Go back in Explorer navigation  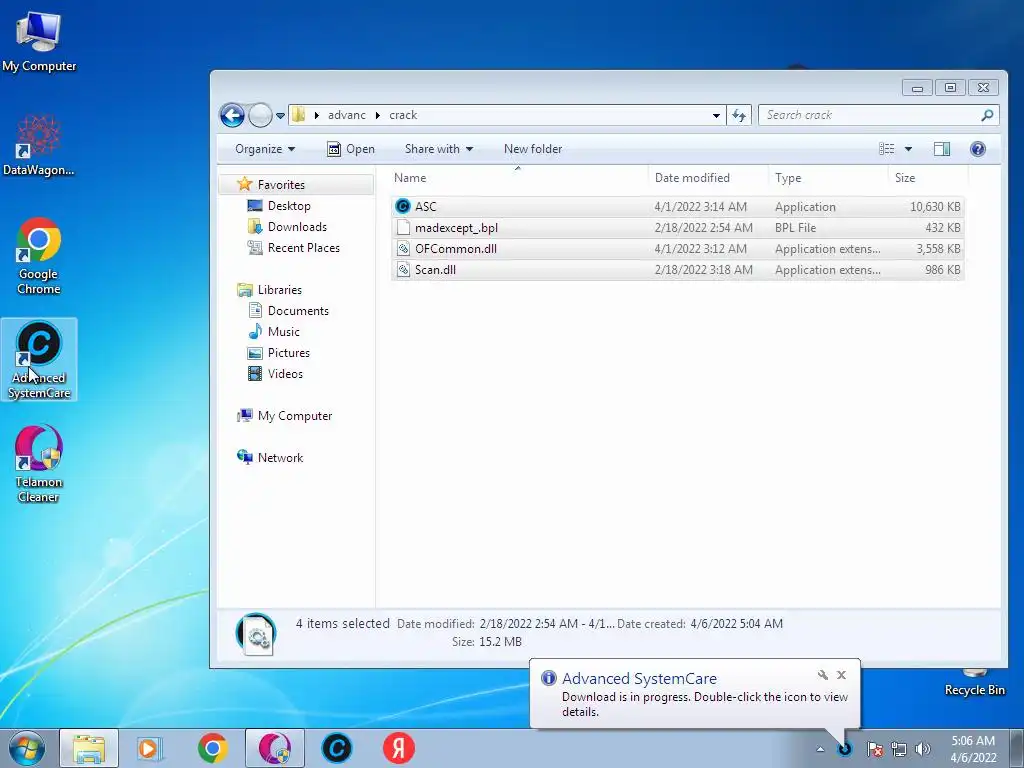click(232, 116)
